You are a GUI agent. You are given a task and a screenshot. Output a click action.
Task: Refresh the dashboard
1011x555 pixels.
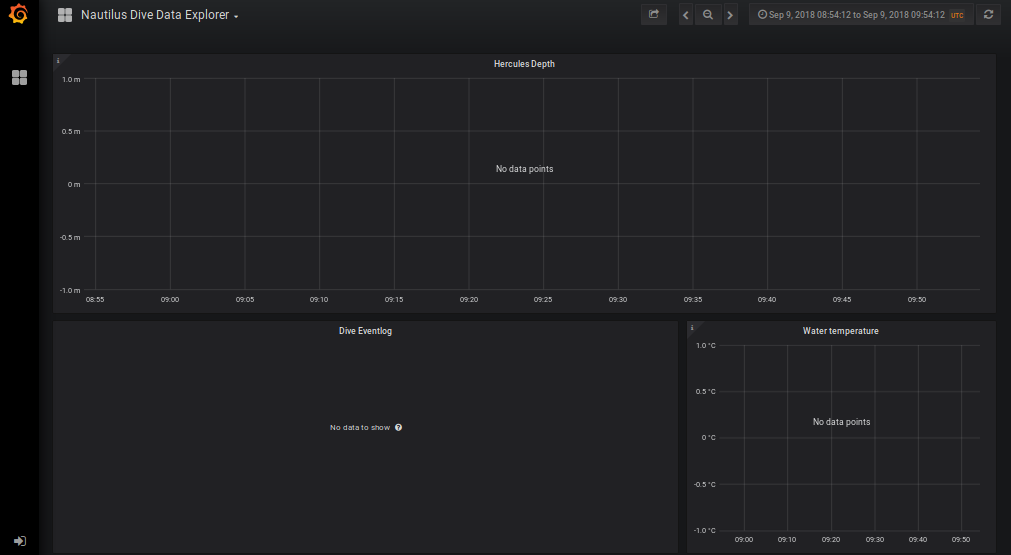[x=988, y=14]
